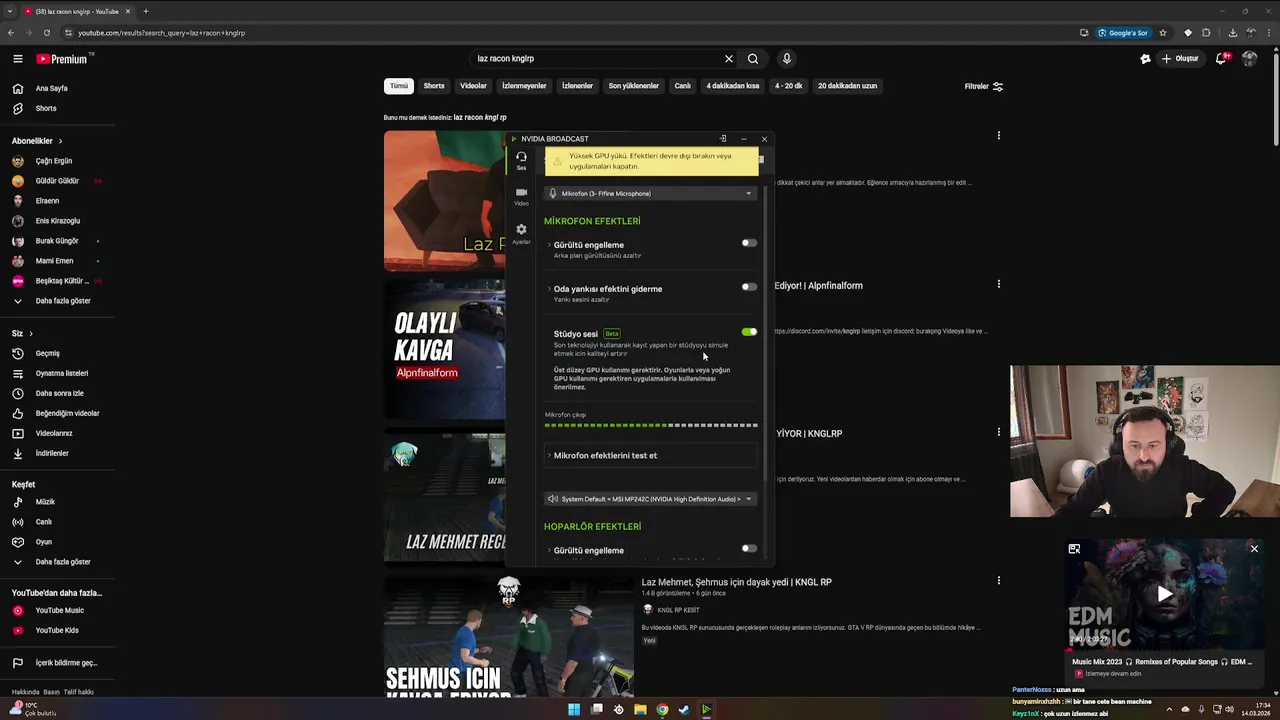Open YouTube notifications bell

pos(1221,59)
